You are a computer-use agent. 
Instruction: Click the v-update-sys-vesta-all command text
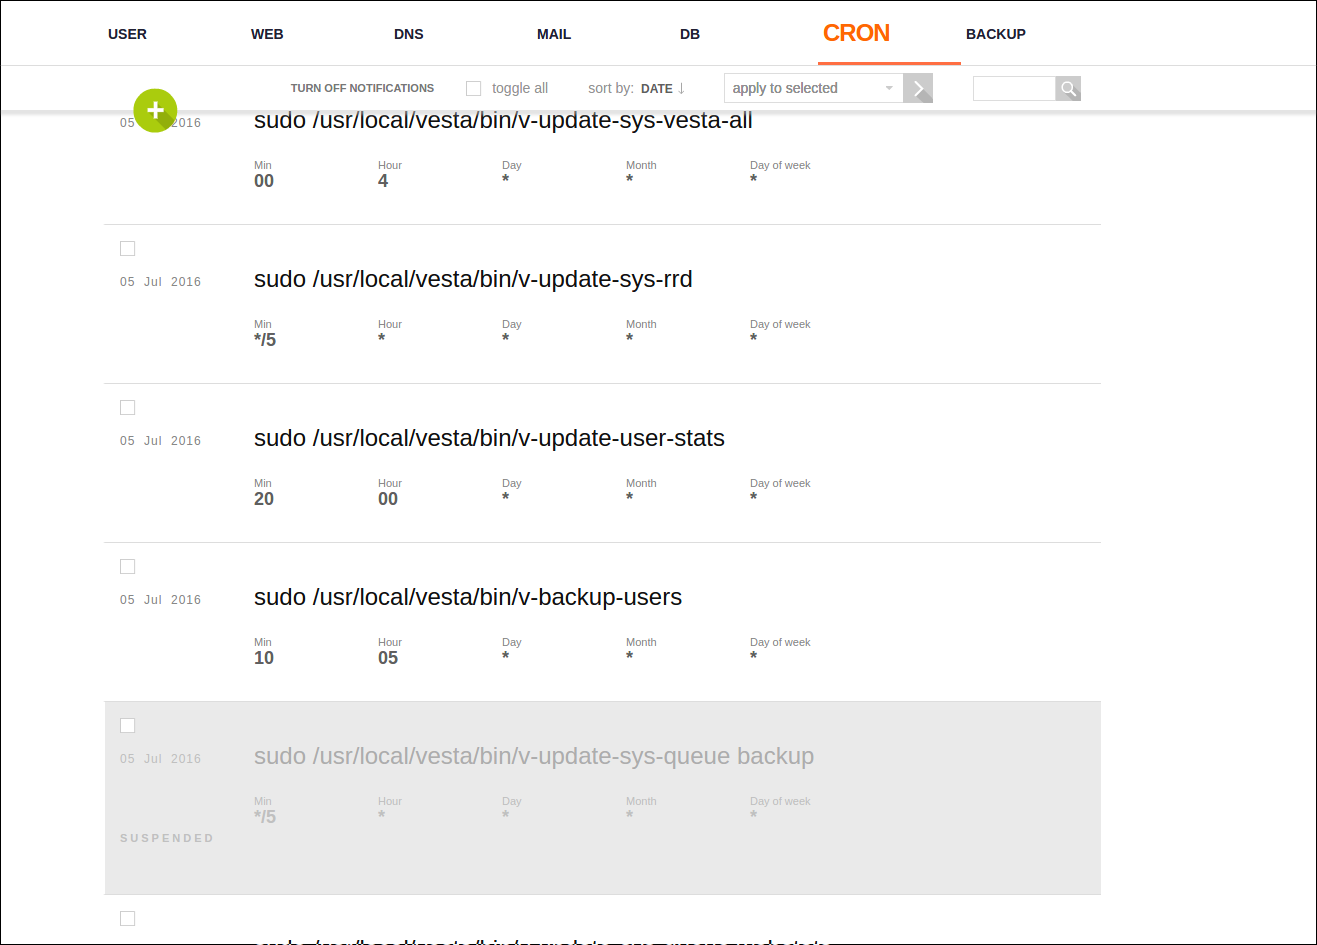tap(503, 121)
